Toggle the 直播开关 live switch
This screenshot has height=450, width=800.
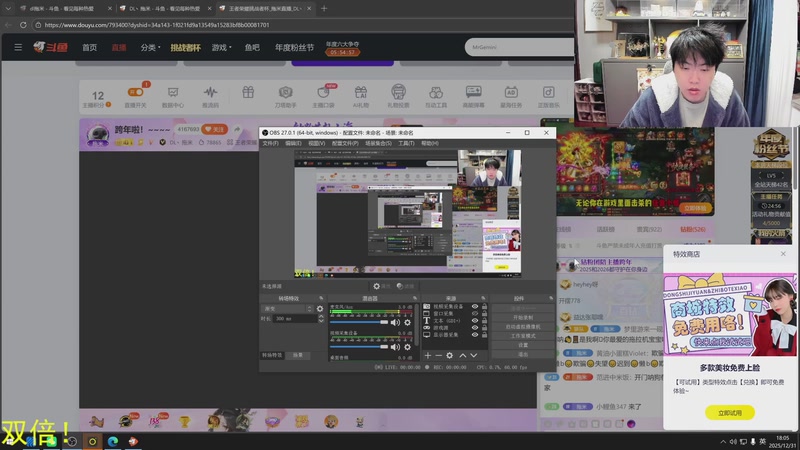pyautogui.click(x=136, y=92)
